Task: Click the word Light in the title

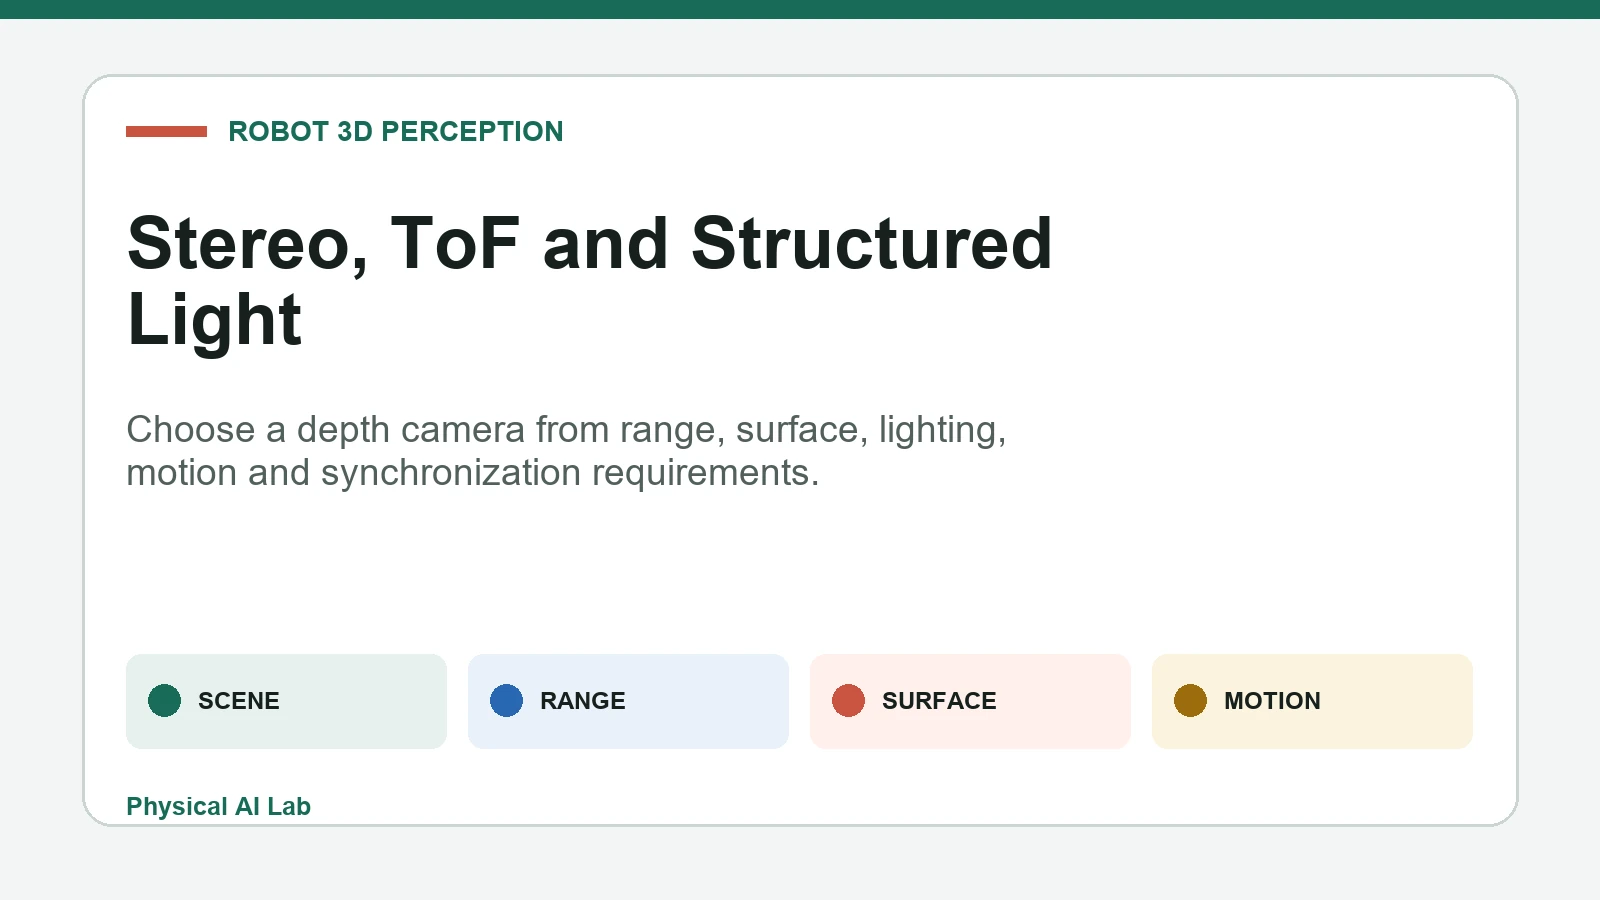Action: coord(215,320)
